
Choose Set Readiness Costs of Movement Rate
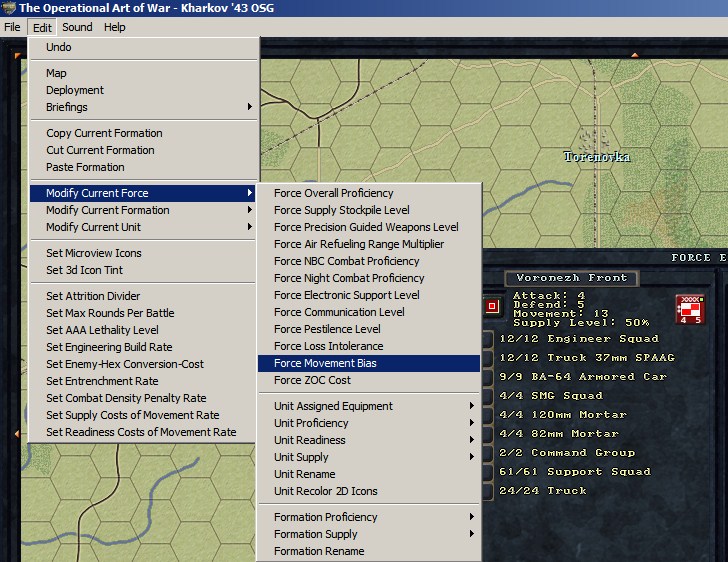point(143,432)
